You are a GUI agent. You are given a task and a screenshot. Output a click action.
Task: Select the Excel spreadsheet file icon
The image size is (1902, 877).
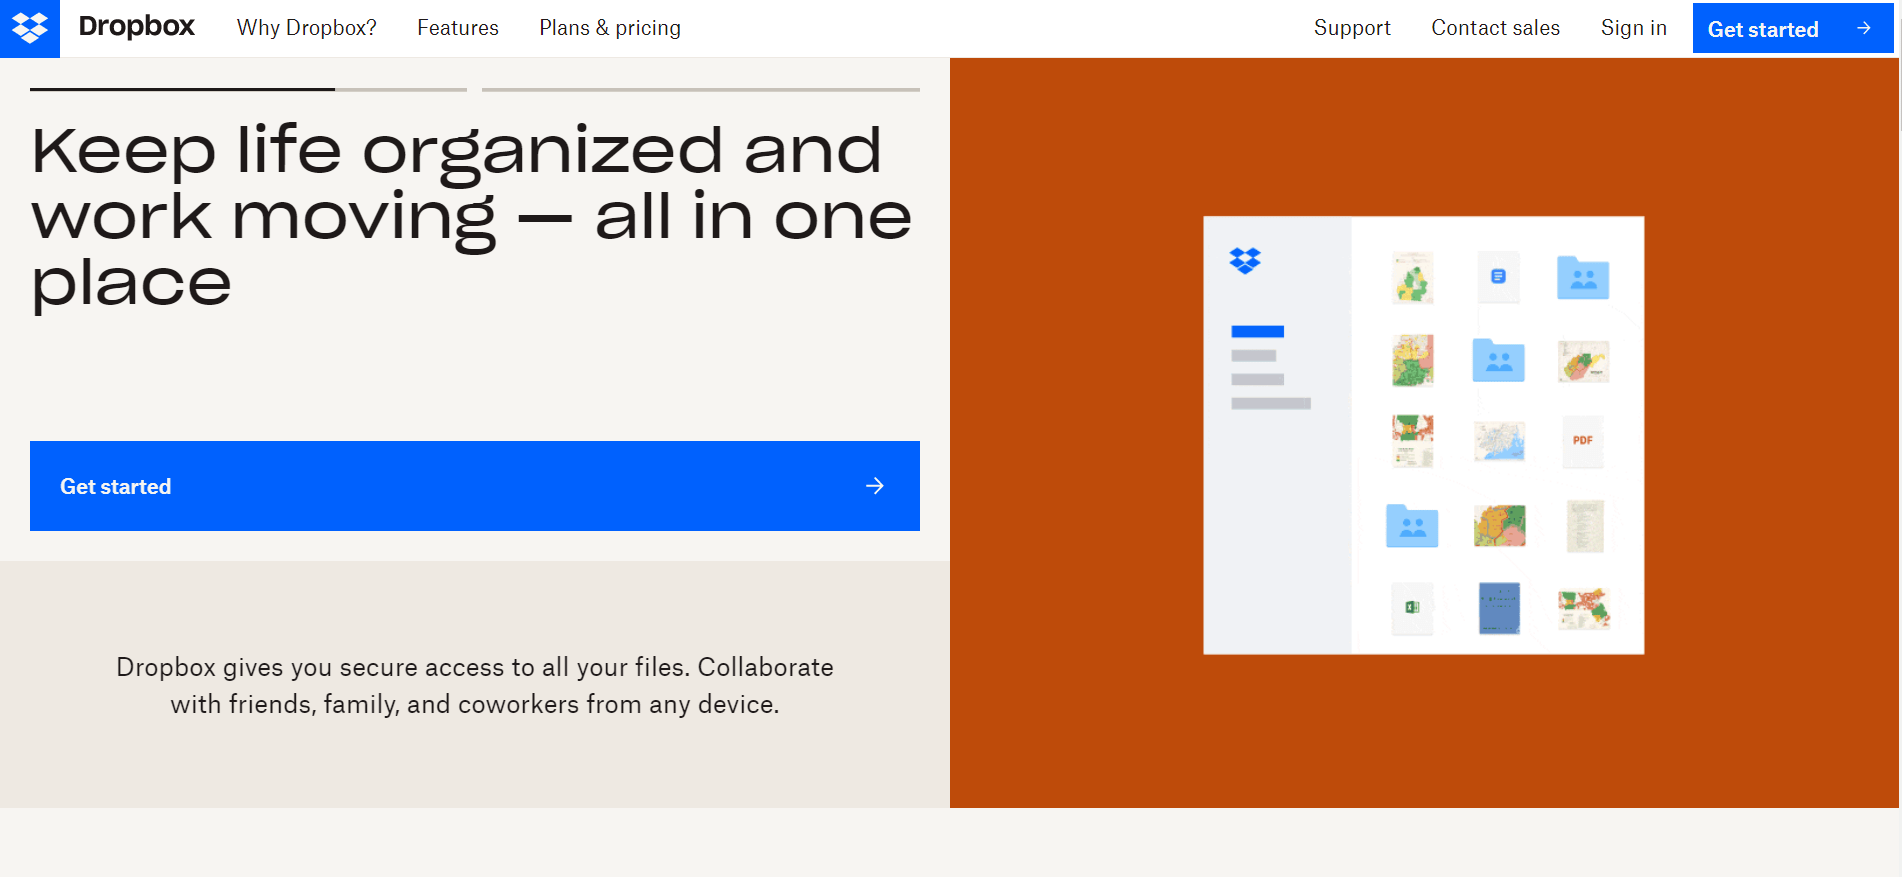[x=1412, y=608]
